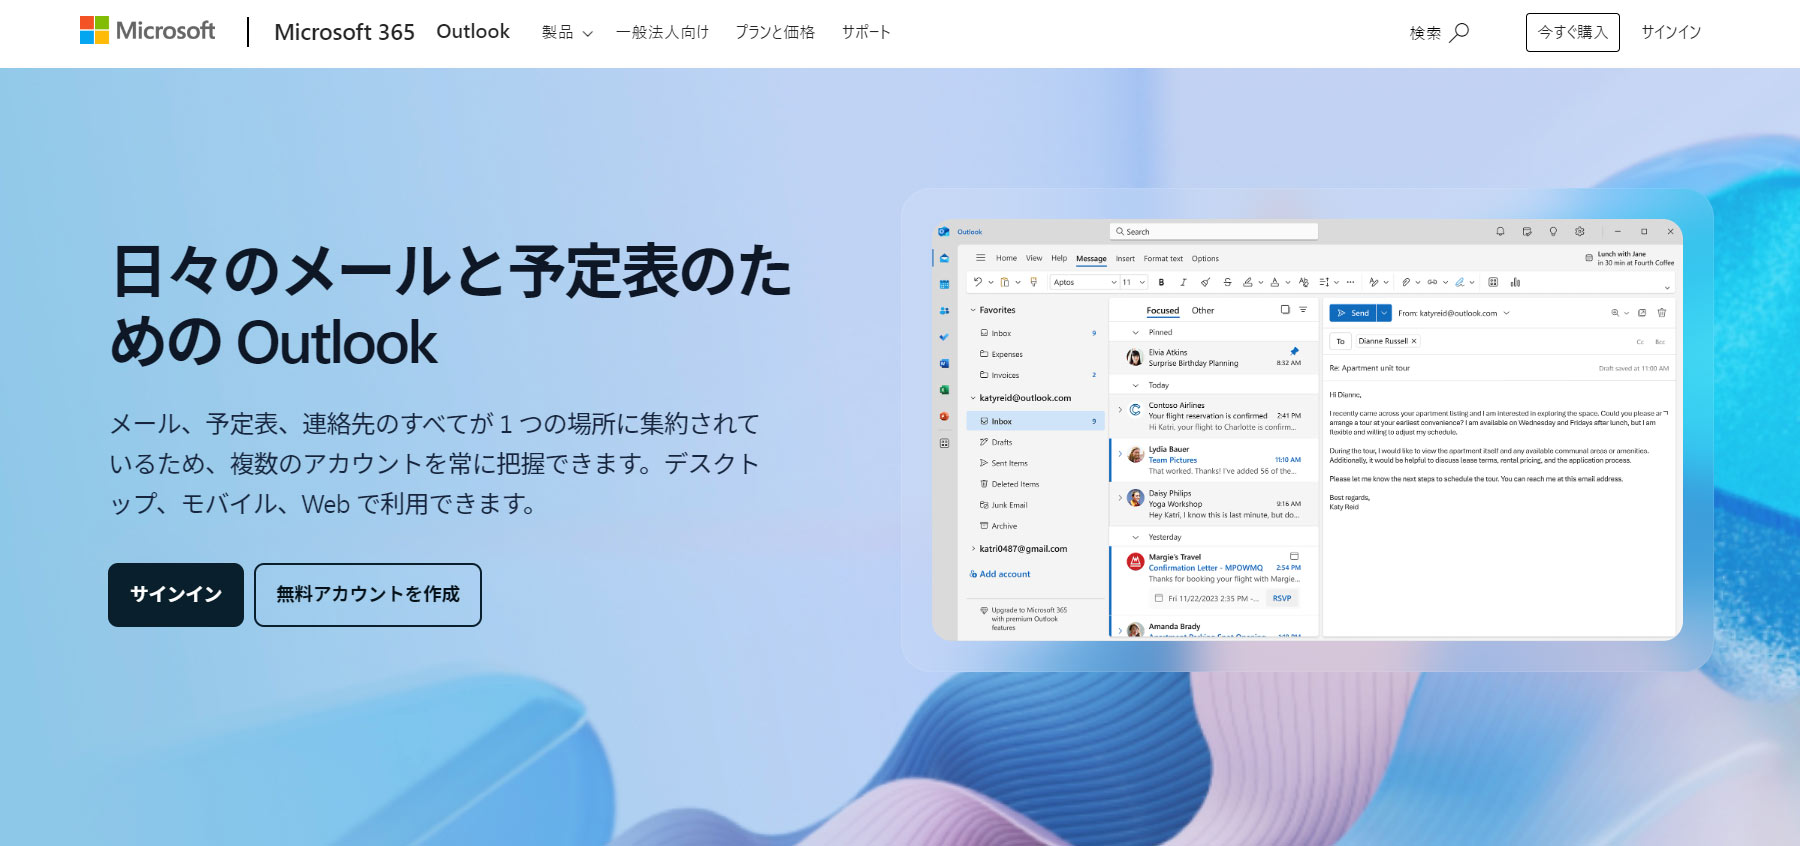Click the Paste clipboard icon in the ribbon

coord(1005,282)
